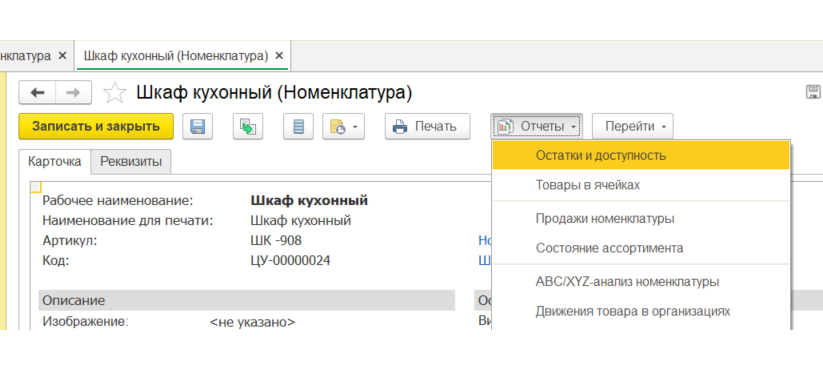Screen dimensions: 823x384
Task: Click the article value ШК -908
Action: 277,240
